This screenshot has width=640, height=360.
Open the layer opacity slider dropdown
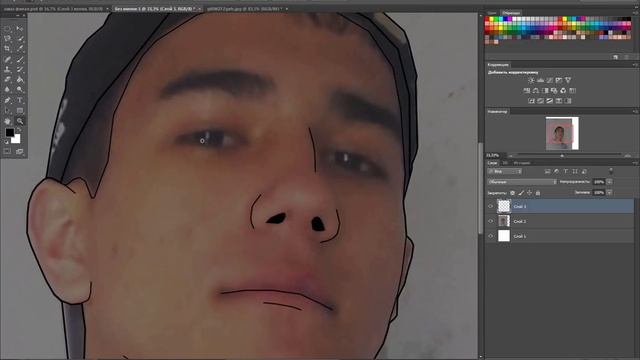pyautogui.click(x=609, y=182)
